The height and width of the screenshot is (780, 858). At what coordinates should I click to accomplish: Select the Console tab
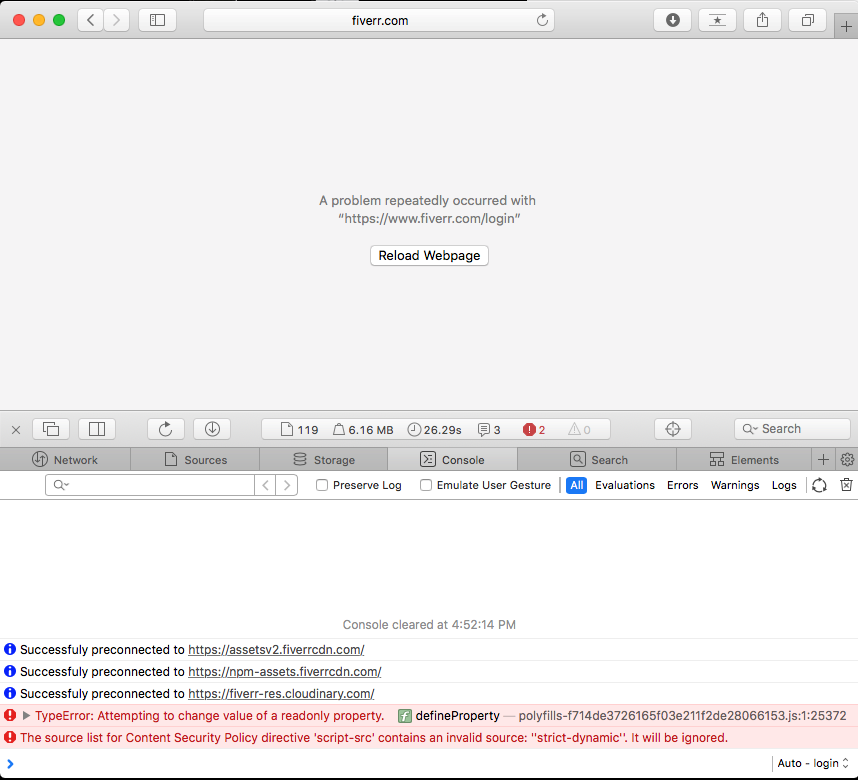point(453,460)
